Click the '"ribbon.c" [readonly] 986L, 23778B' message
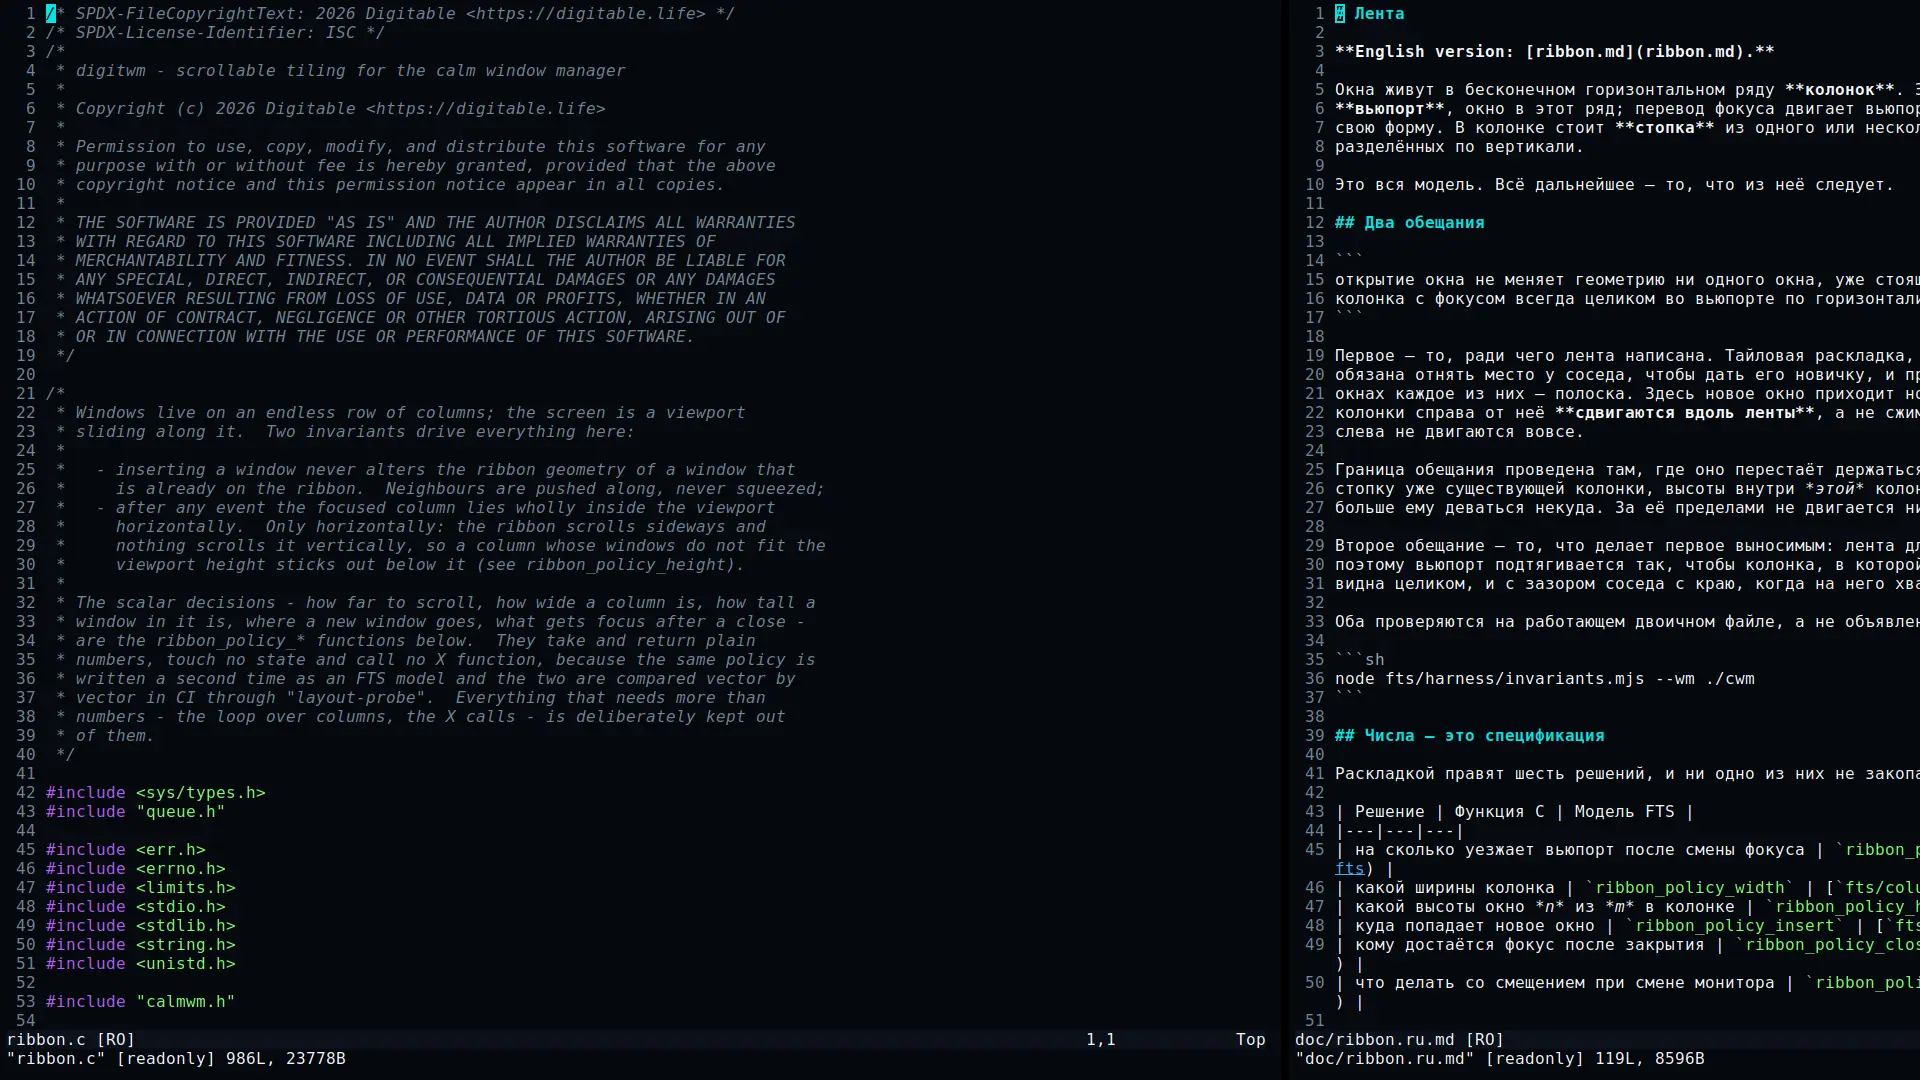 (x=176, y=1058)
